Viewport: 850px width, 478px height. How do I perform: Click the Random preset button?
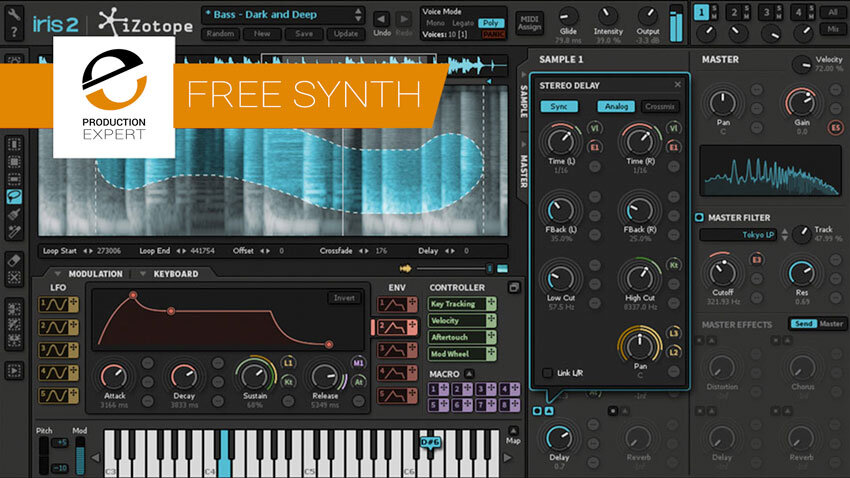[x=220, y=34]
